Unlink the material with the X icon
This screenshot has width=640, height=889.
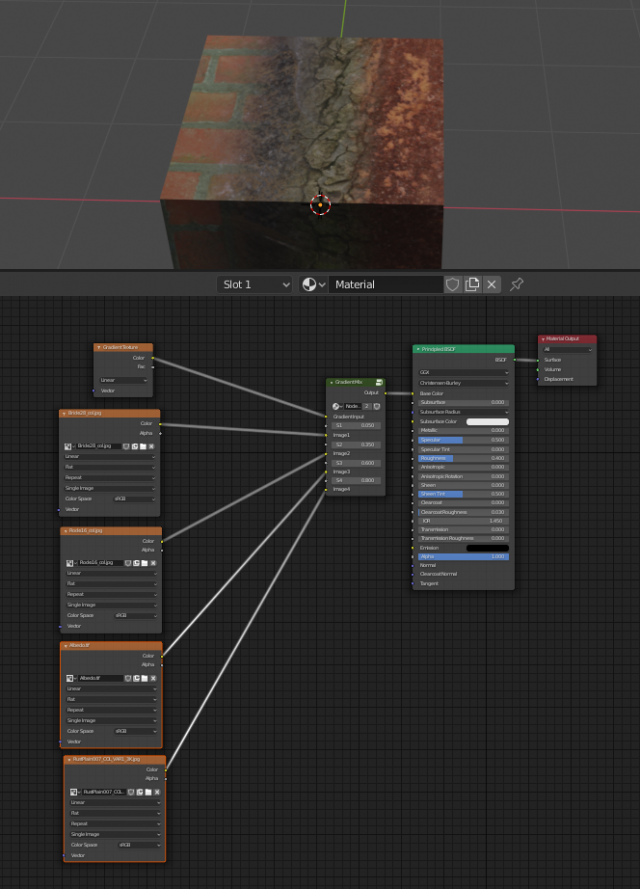[491, 284]
